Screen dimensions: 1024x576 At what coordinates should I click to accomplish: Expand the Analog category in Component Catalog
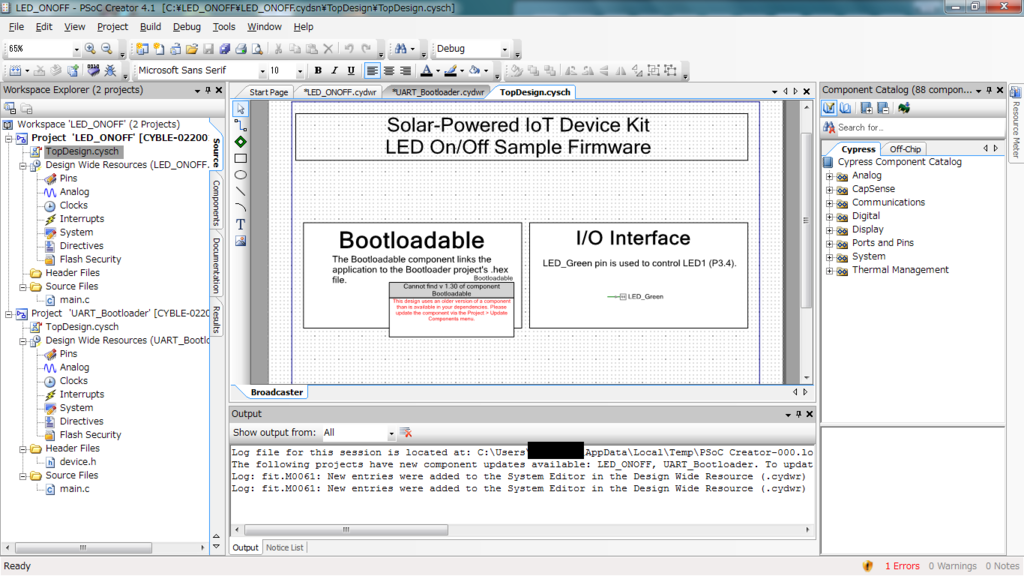(x=829, y=176)
